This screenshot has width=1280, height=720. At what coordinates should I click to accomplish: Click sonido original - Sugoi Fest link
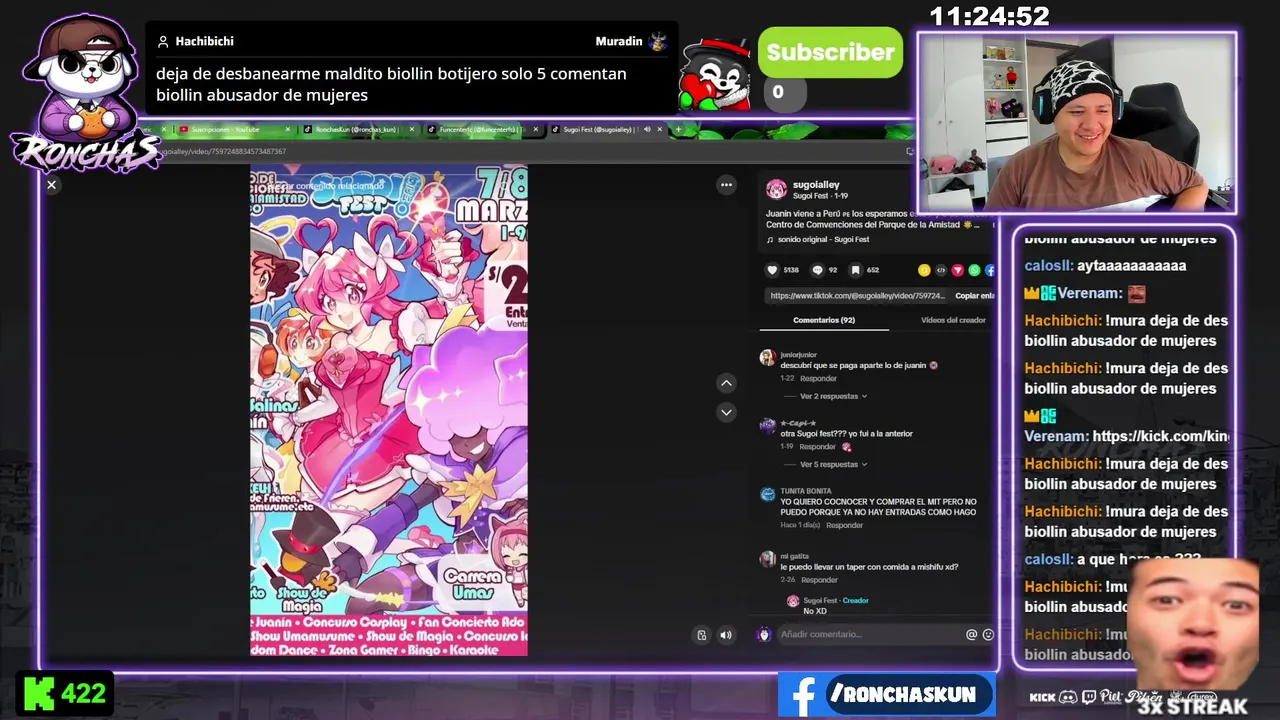[823, 240]
